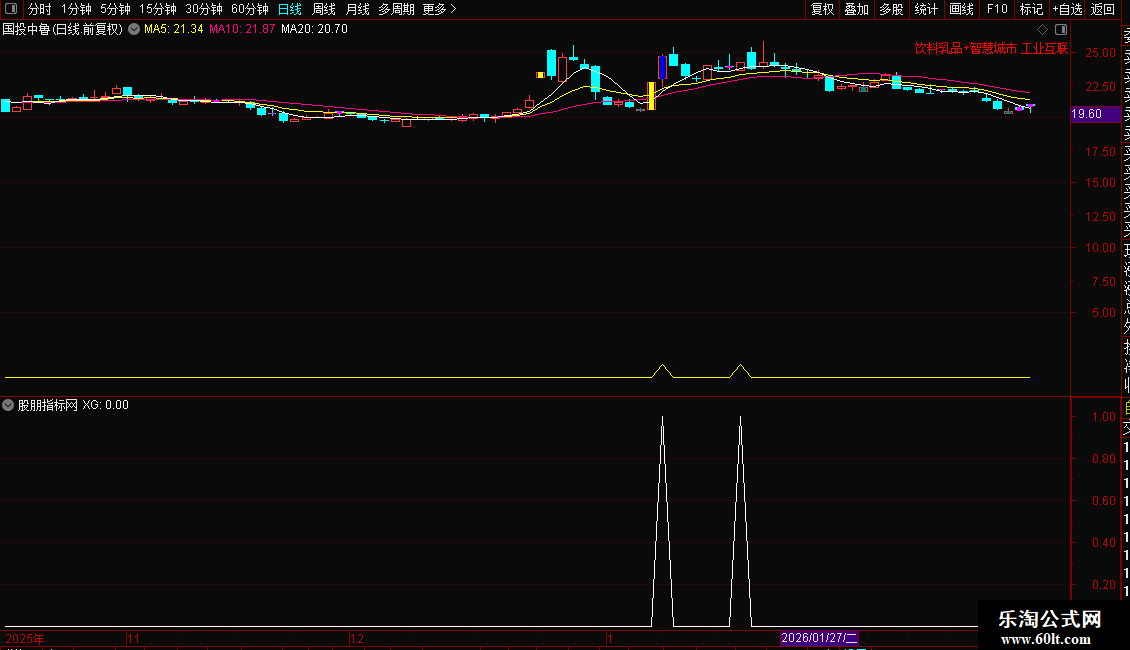The image size is (1130, 650).
Task: Click the 19.60 current price tag
Action: point(1095,114)
